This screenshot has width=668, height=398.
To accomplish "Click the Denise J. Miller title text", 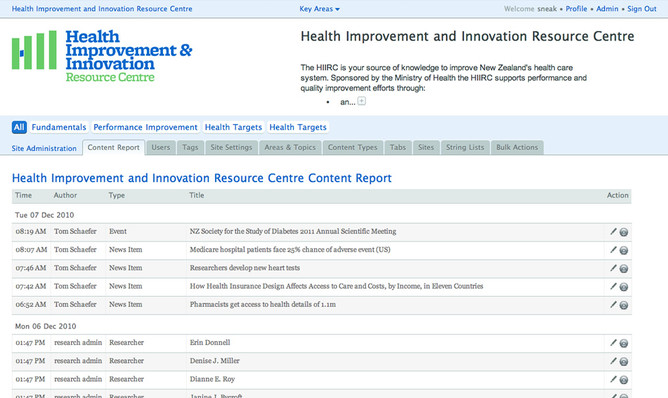I will 214,361.
